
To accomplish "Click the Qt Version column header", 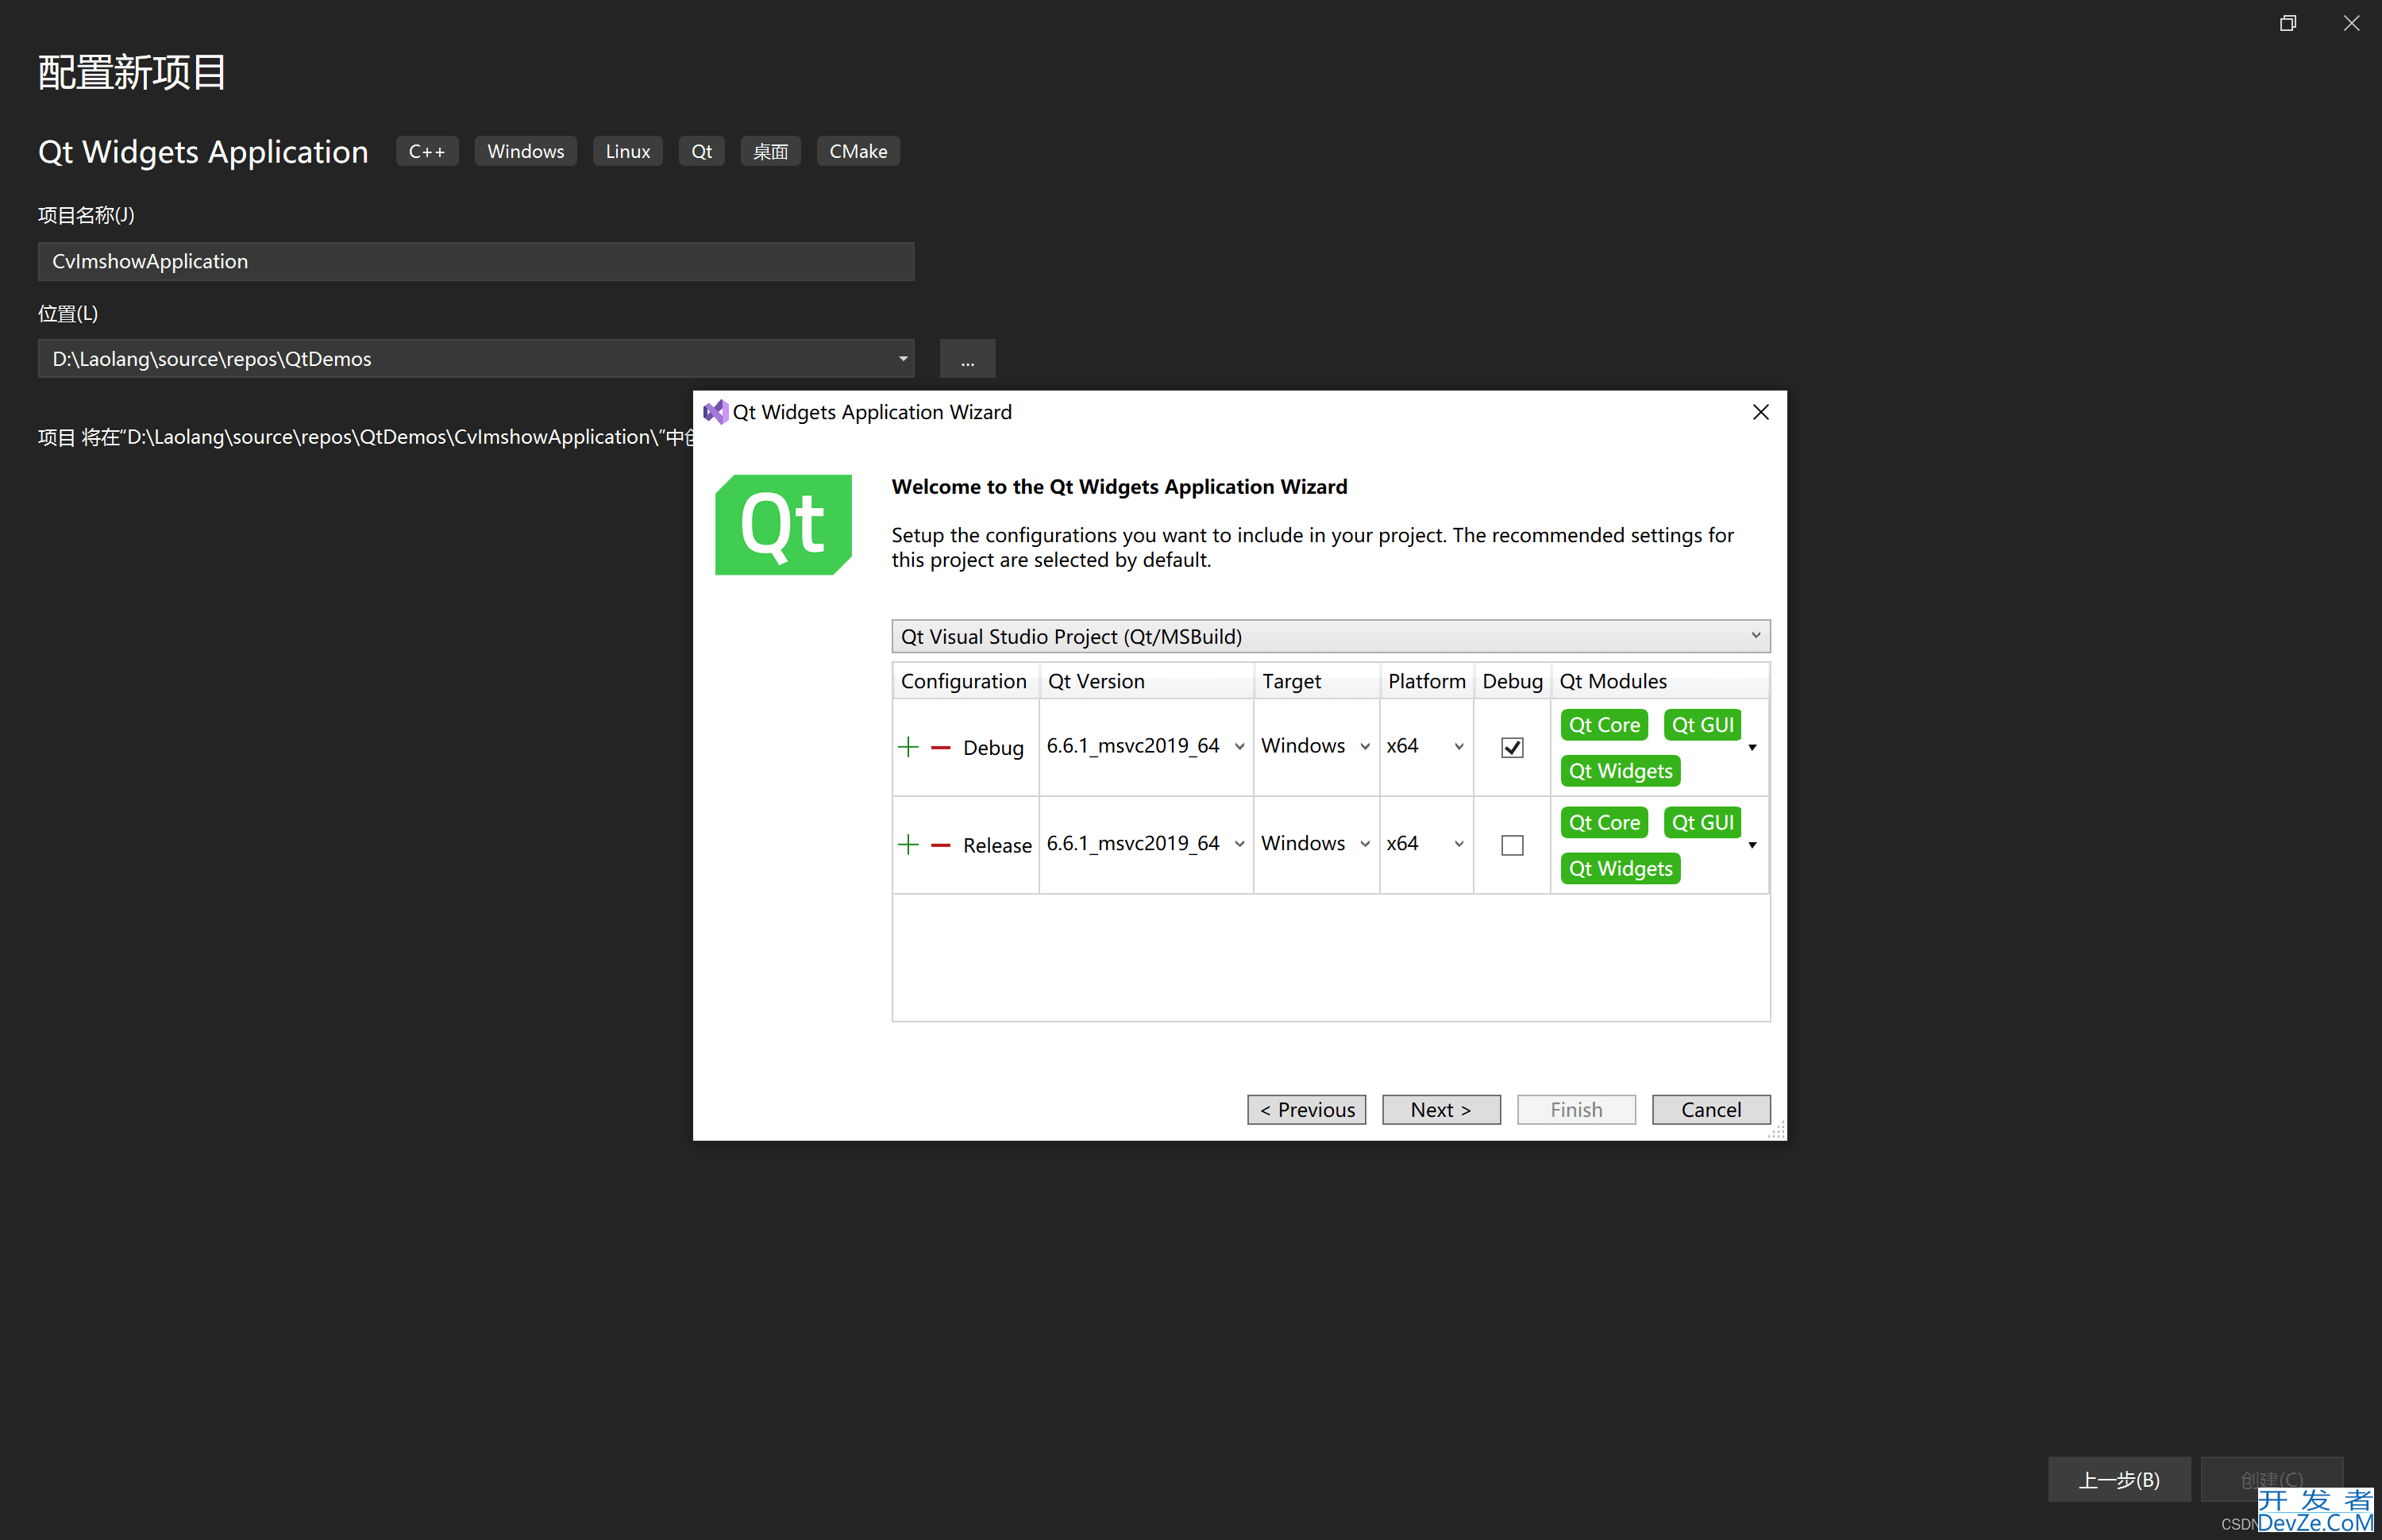I will pos(1146,681).
